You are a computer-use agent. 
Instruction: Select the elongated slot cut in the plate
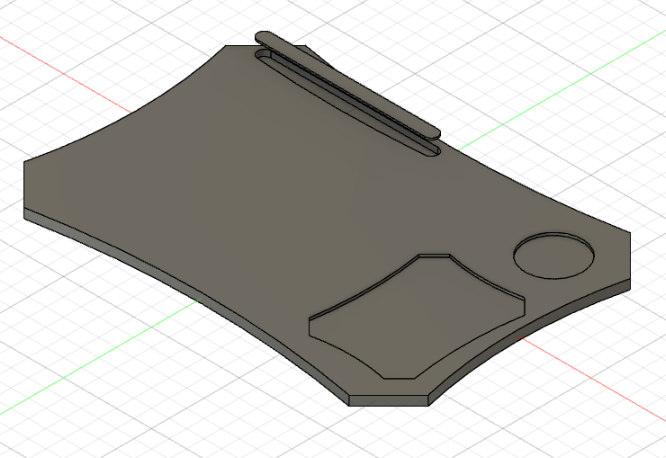point(347,105)
